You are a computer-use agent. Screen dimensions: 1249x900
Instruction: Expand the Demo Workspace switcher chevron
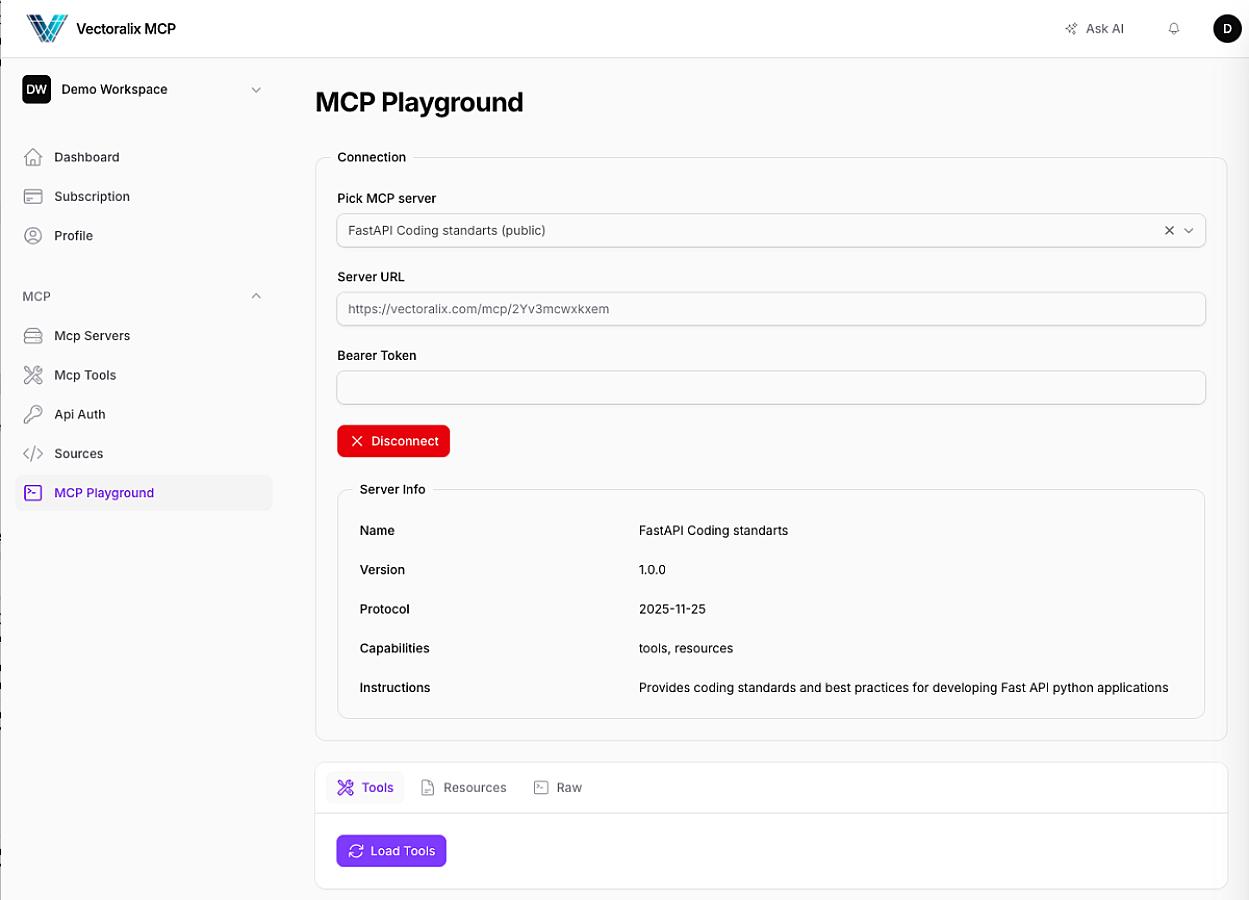[256, 89]
